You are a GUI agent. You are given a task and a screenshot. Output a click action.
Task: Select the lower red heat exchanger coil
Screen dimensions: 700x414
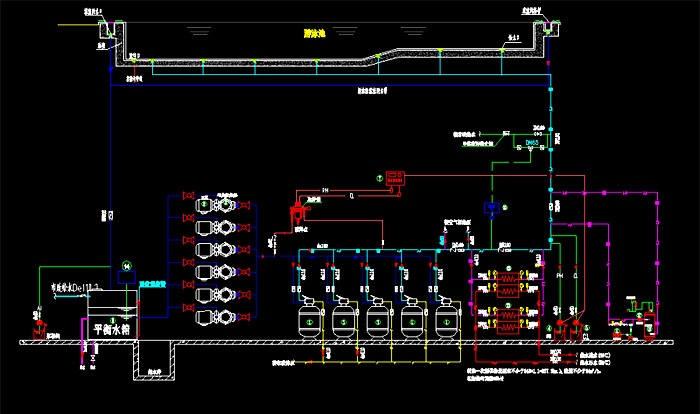pos(508,313)
